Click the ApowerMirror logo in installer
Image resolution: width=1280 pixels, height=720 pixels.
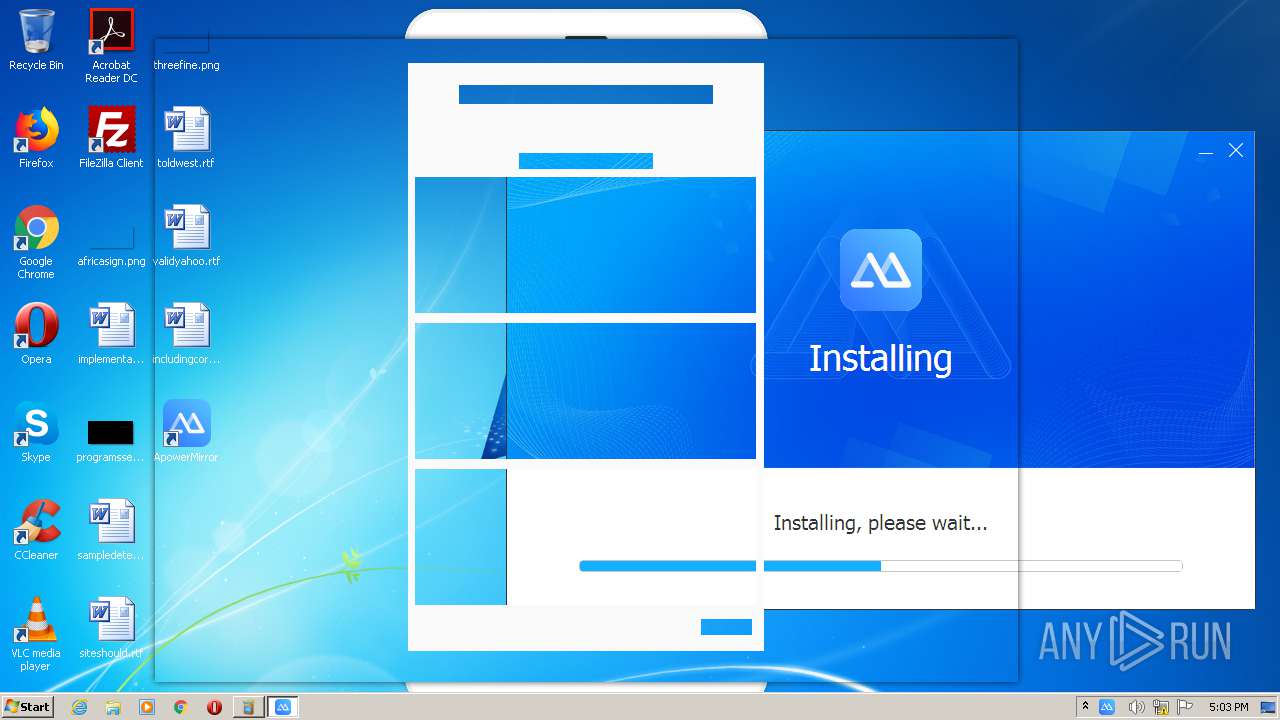(880, 269)
